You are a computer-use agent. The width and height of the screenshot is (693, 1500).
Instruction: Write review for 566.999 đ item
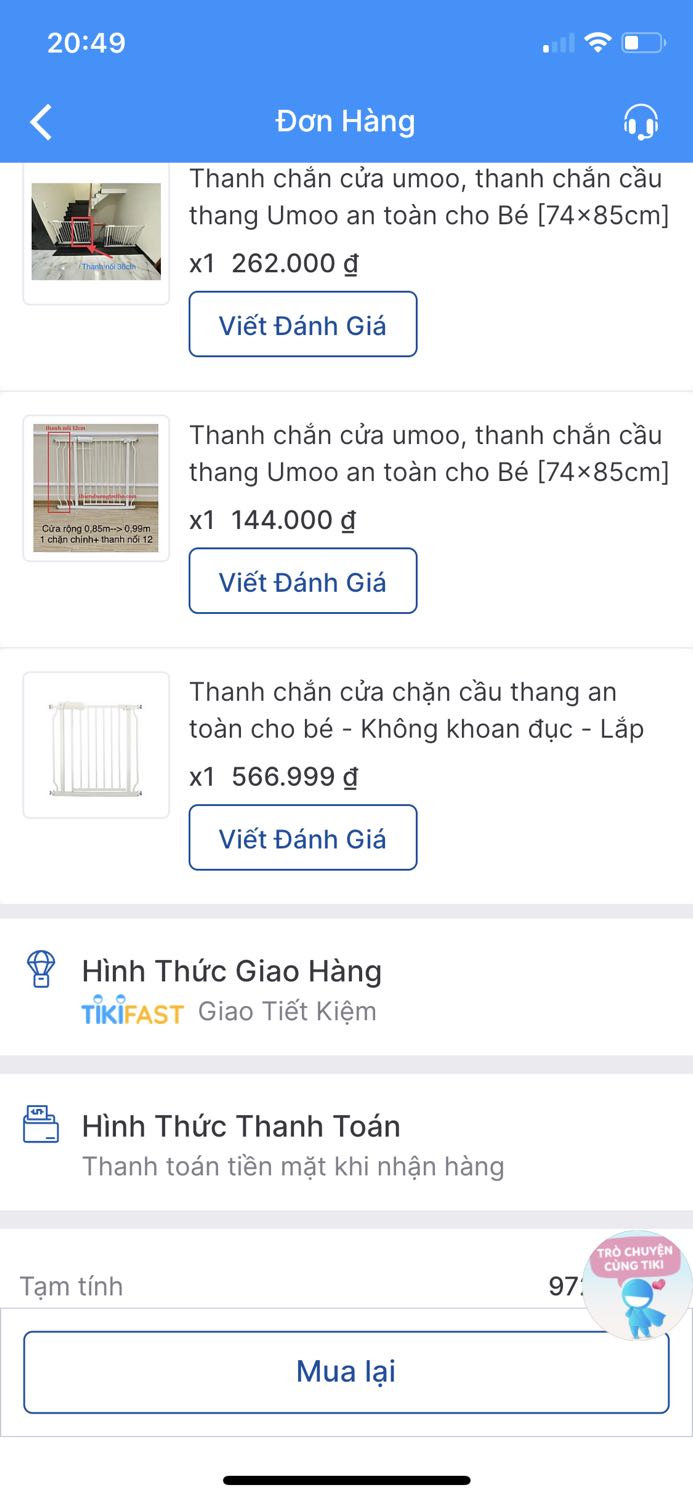point(302,838)
